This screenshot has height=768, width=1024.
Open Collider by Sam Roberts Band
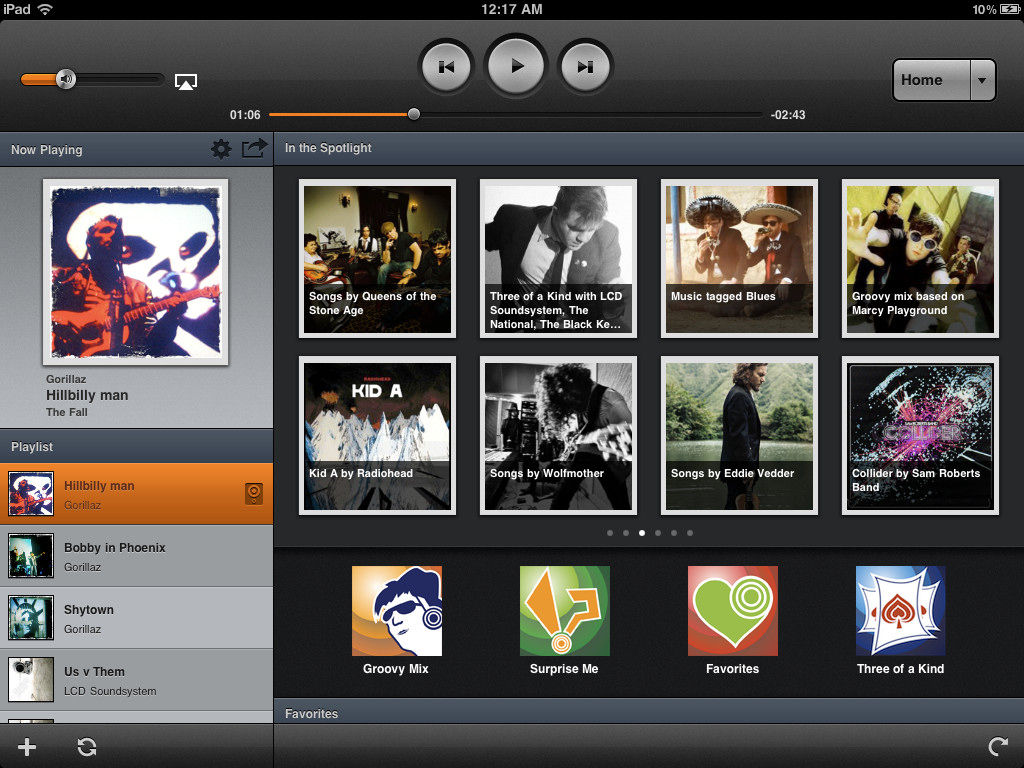tap(920, 436)
